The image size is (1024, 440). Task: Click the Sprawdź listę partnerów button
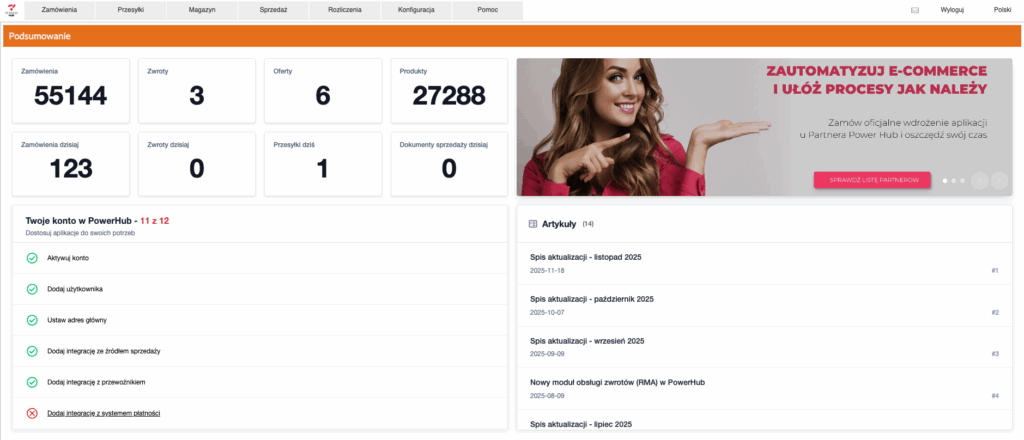click(872, 180)
